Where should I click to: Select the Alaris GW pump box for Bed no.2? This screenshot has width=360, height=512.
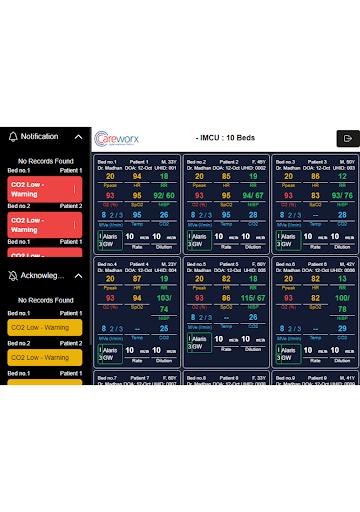(x=199, y=240)
